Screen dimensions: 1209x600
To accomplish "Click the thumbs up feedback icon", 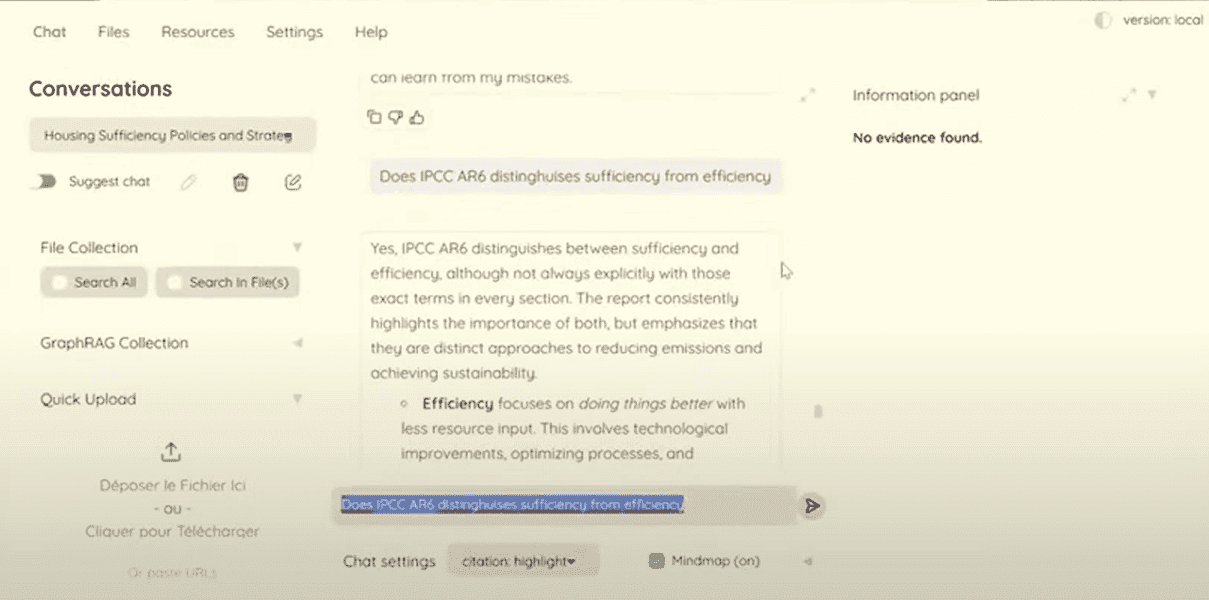I will pos(417,117).
